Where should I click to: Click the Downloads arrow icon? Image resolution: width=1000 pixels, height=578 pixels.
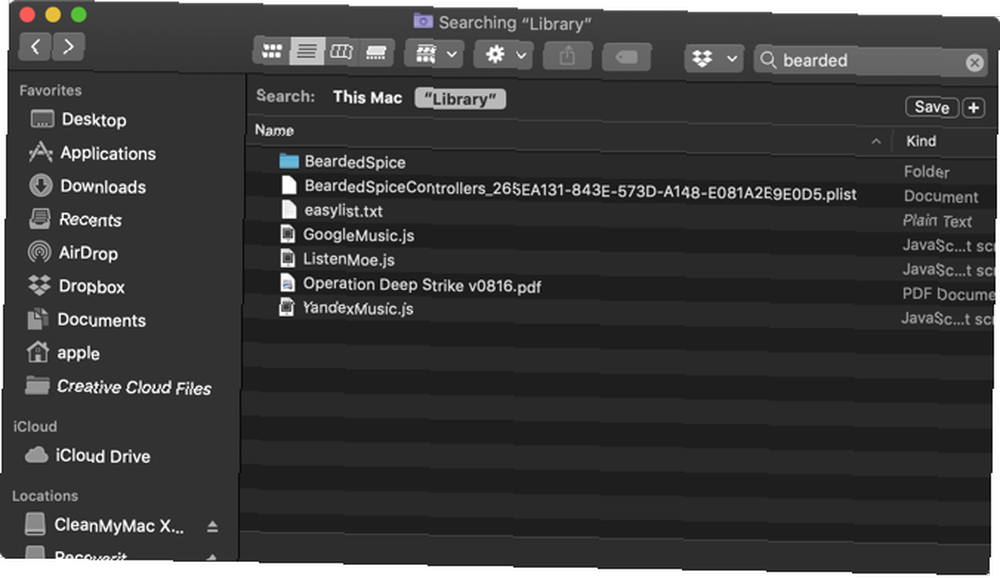pyautogui.click(x=41, y=185)
